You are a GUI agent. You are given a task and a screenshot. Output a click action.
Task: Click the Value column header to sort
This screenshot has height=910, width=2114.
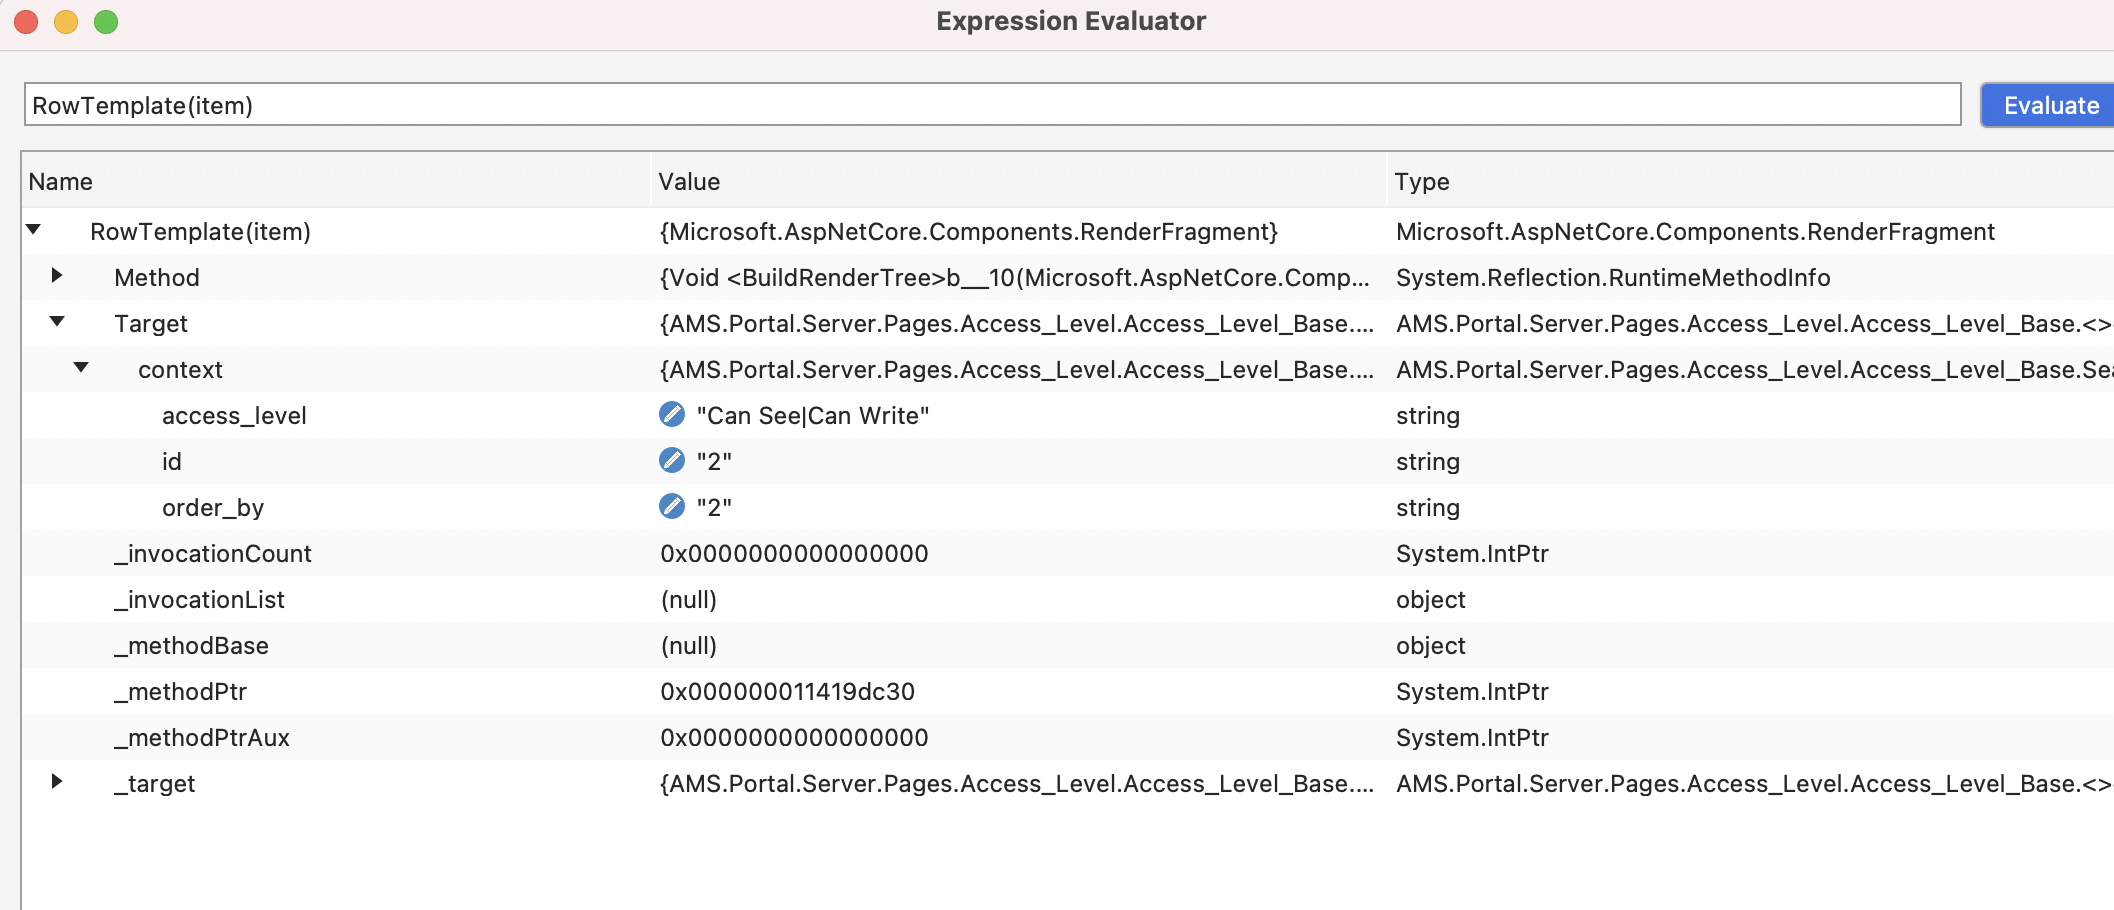(x=688, y=181)
